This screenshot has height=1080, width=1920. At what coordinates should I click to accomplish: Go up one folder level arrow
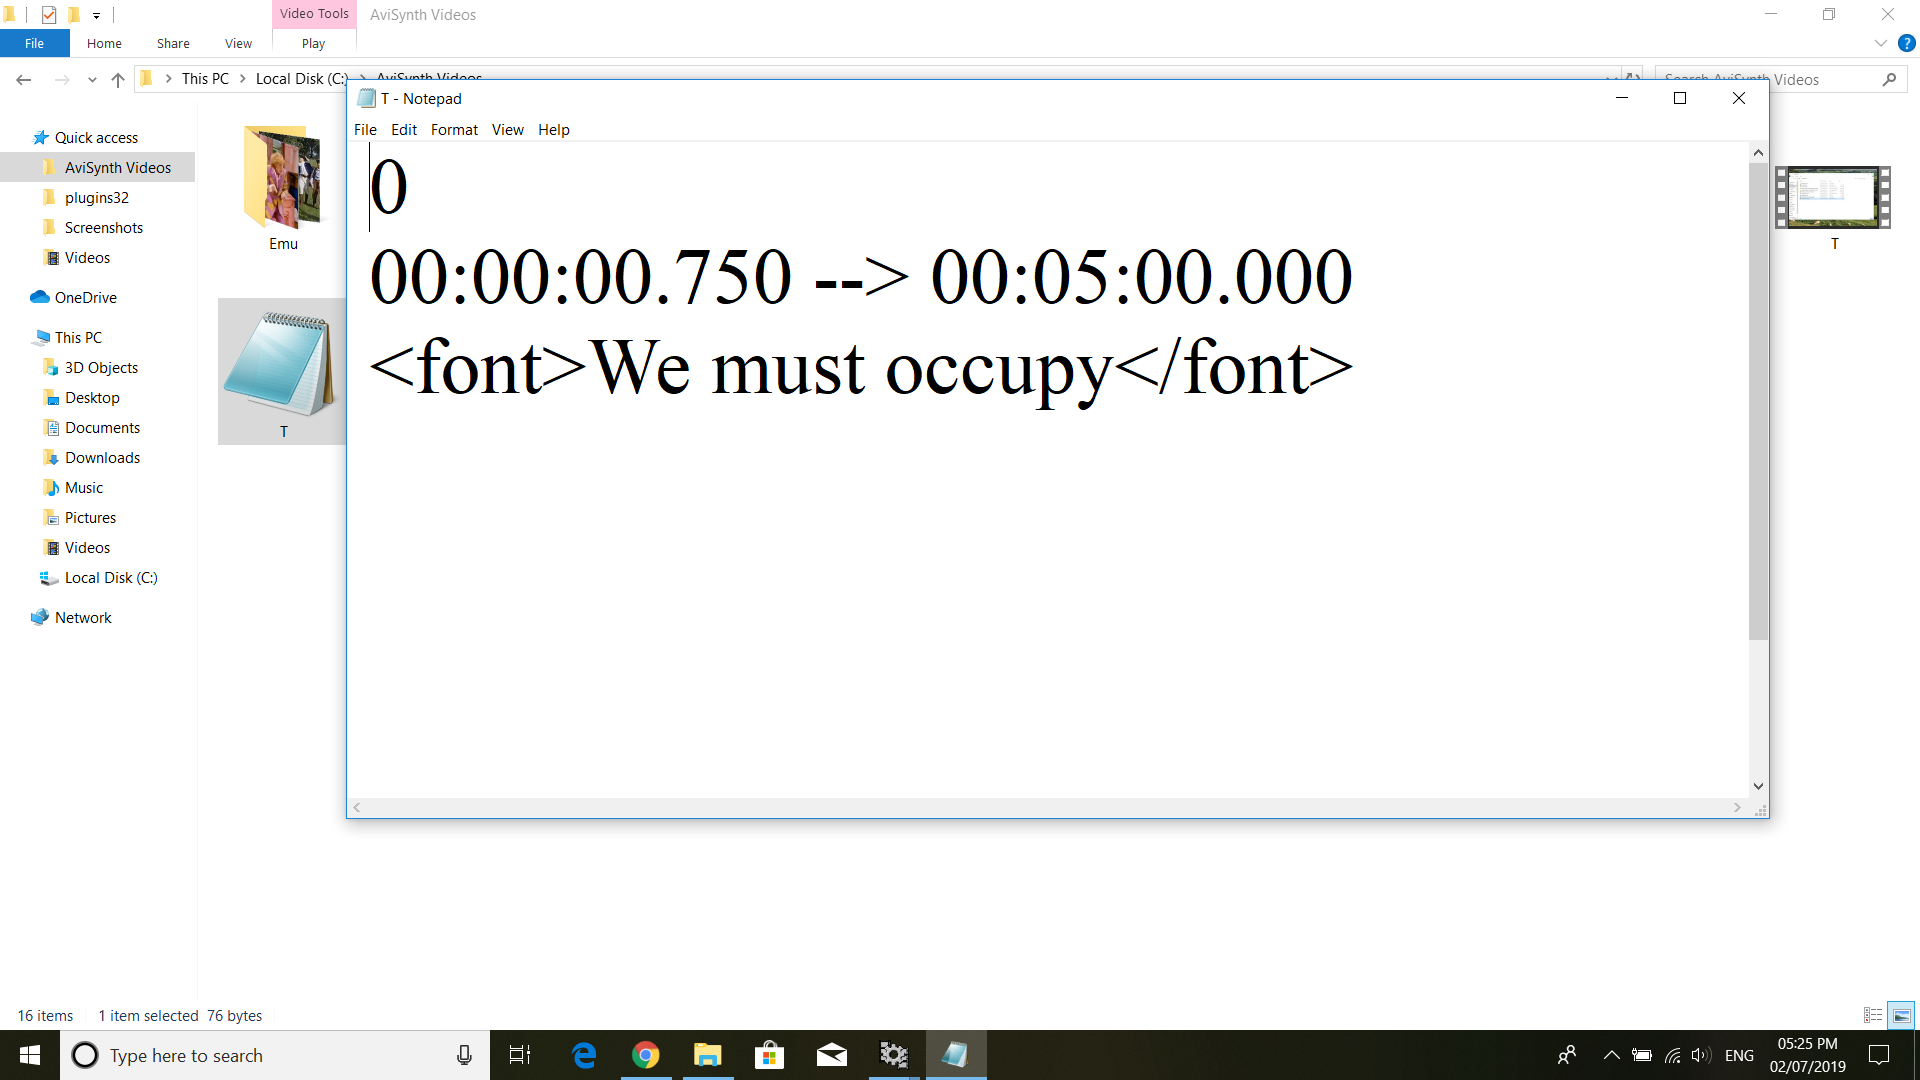[x=118, y=79]
